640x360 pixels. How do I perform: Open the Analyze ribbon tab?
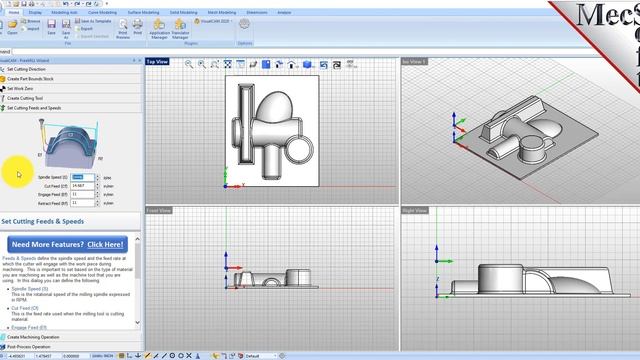tap(284, 12)
